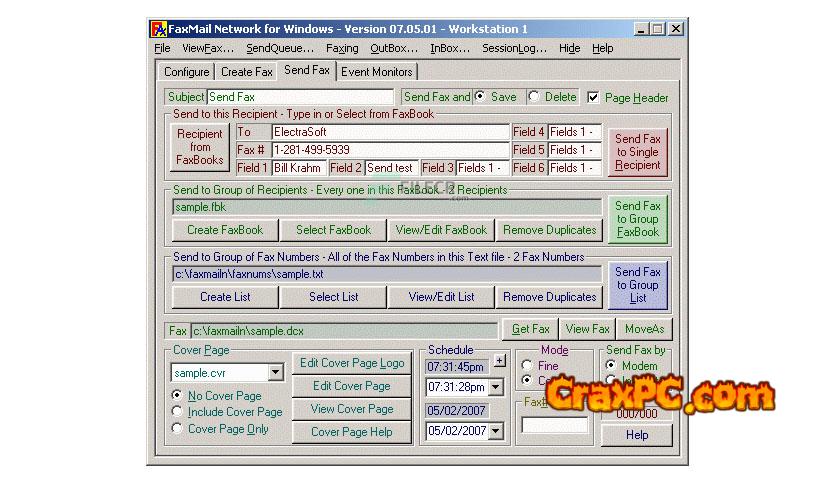Open the Help menu
Image resolution: width=836 pixels, height=484 pixels.
coord(602,49)
